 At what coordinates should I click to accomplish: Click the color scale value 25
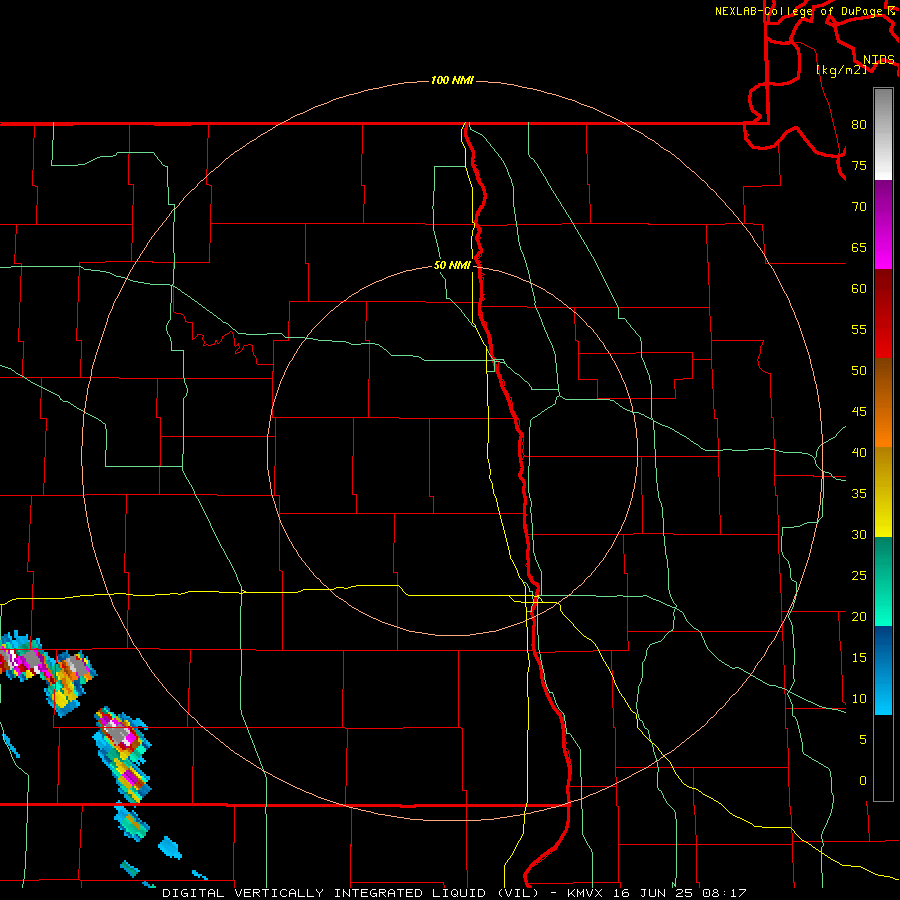[x=859, y=576]
